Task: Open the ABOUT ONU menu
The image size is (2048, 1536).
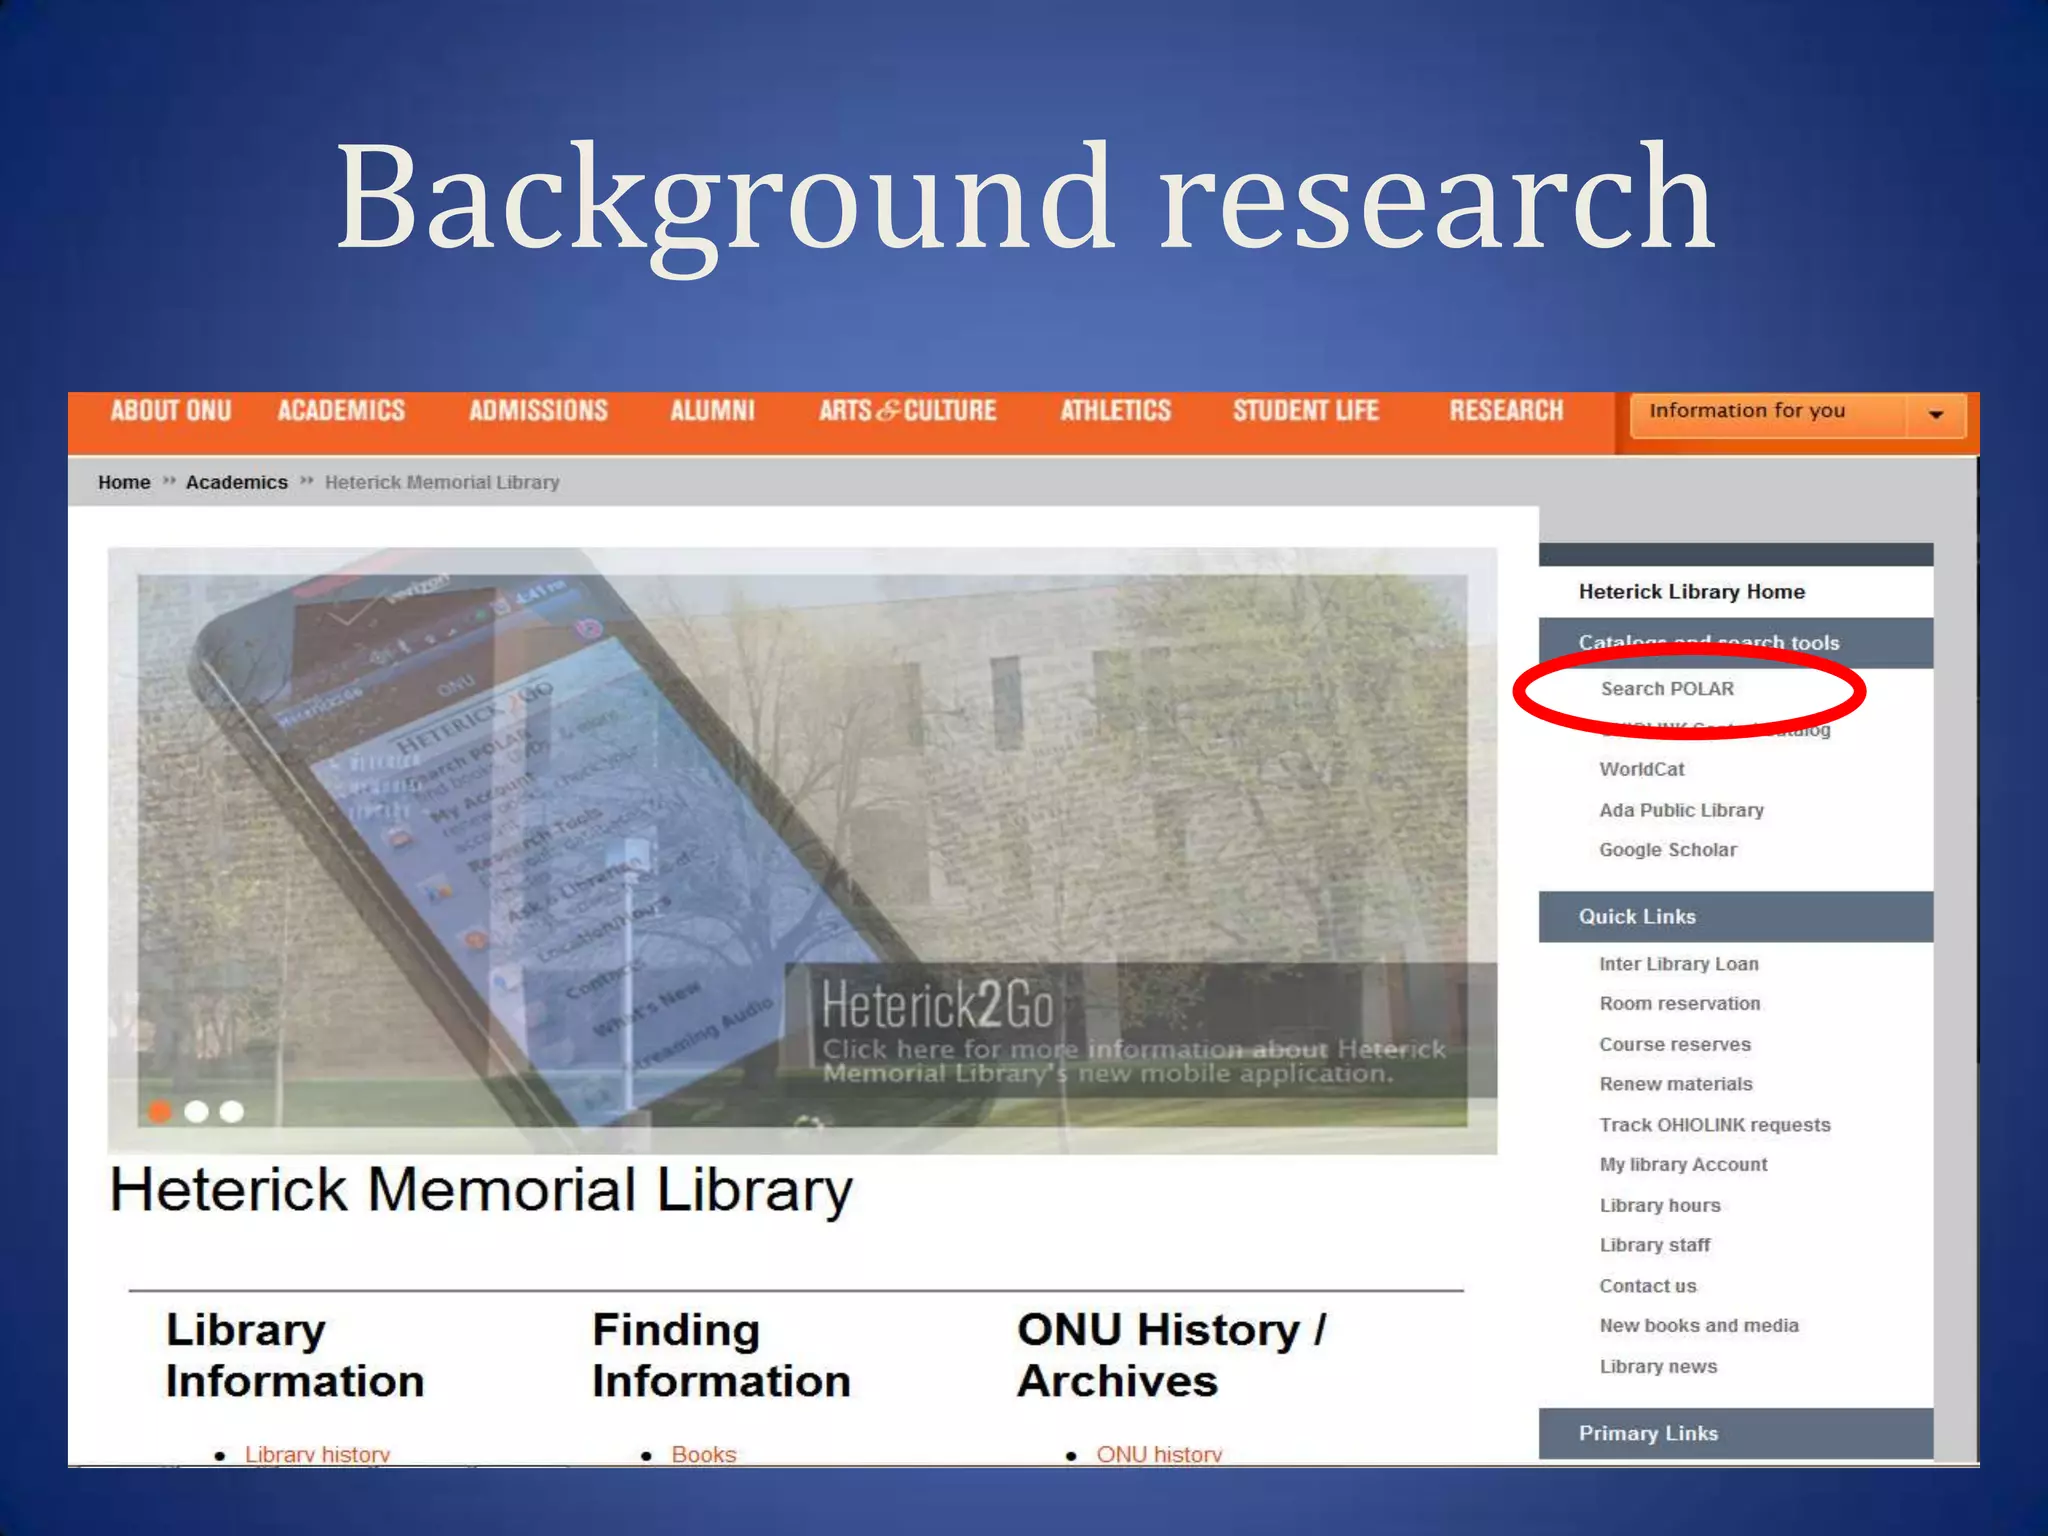Action: (171, 411)
